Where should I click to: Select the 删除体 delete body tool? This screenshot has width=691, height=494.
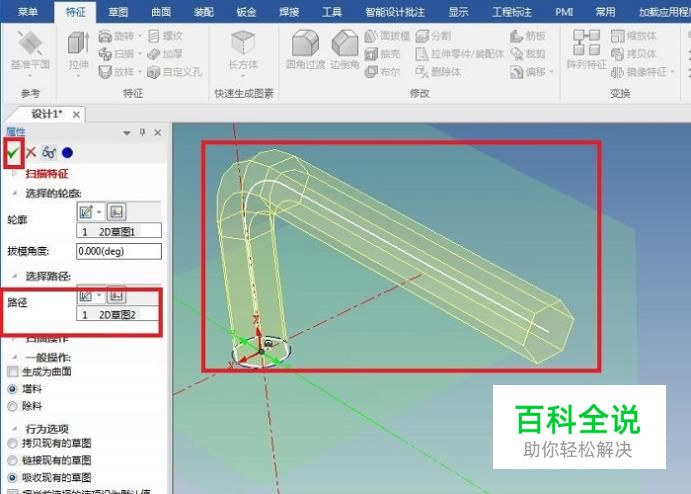click(438, 71)
